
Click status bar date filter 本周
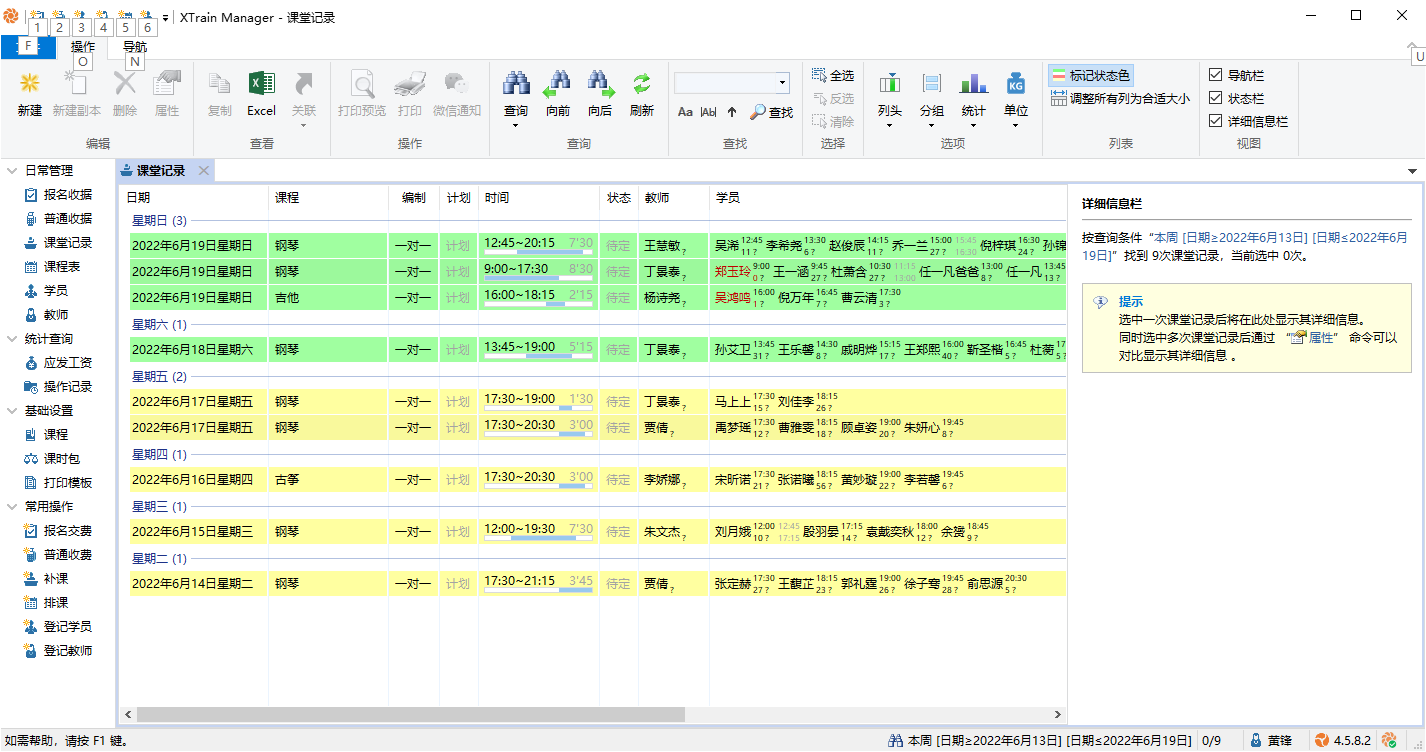(x=1040, y=741)
